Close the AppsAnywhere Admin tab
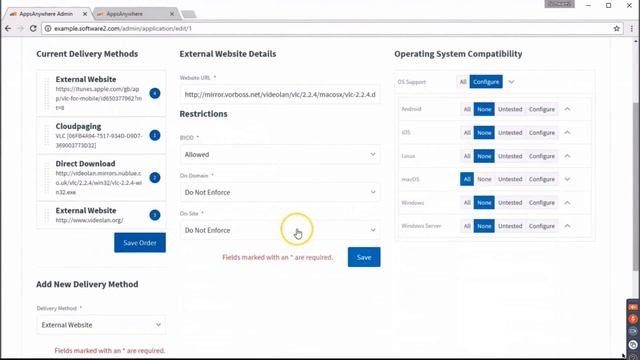Image resolution: width=640 pixels, height=360 pixels. click(x=85, y=14)
